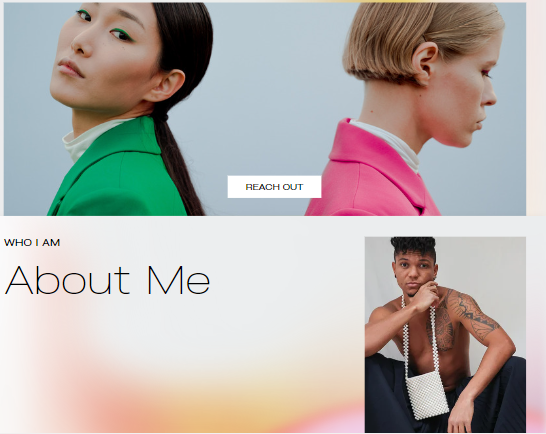Open the portrait photo of the tattooed man
Viewport: 546px width, 434px height.
445,334
